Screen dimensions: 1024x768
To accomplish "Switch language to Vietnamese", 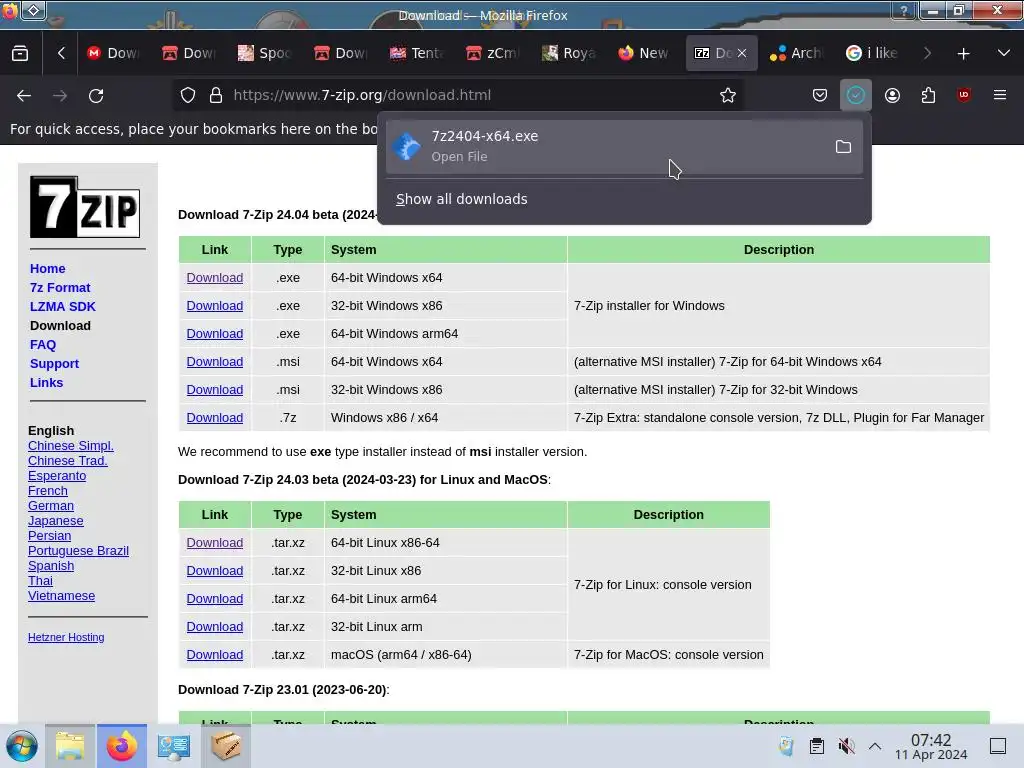I will (x=61, y=596).
